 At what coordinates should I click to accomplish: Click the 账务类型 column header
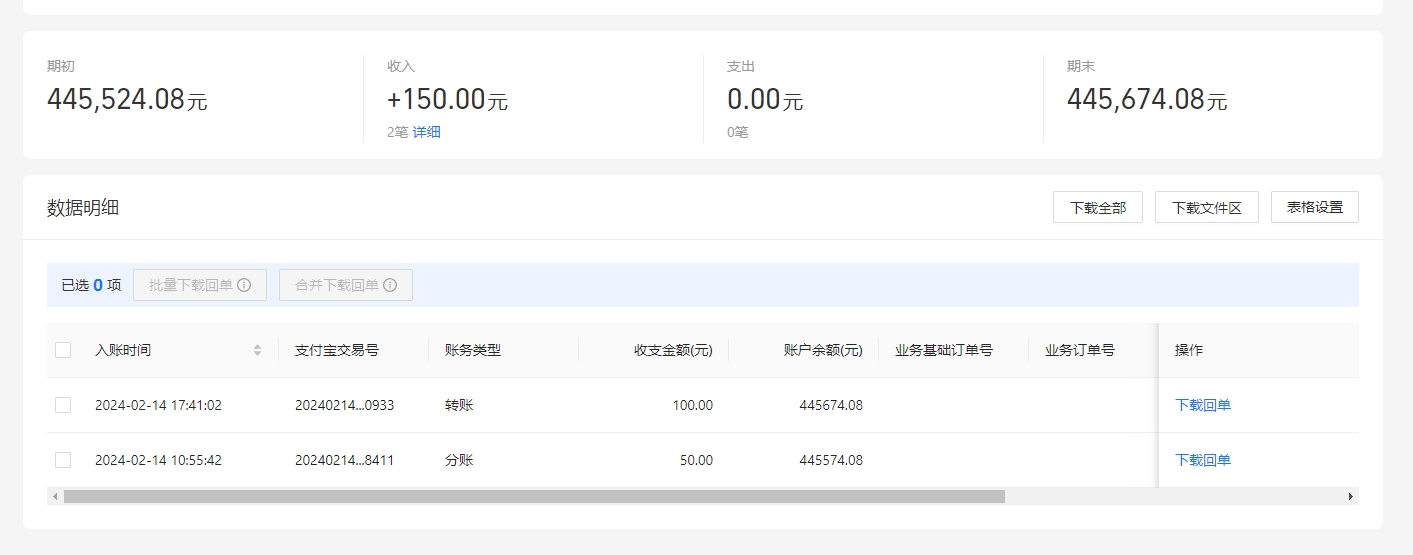473,350
